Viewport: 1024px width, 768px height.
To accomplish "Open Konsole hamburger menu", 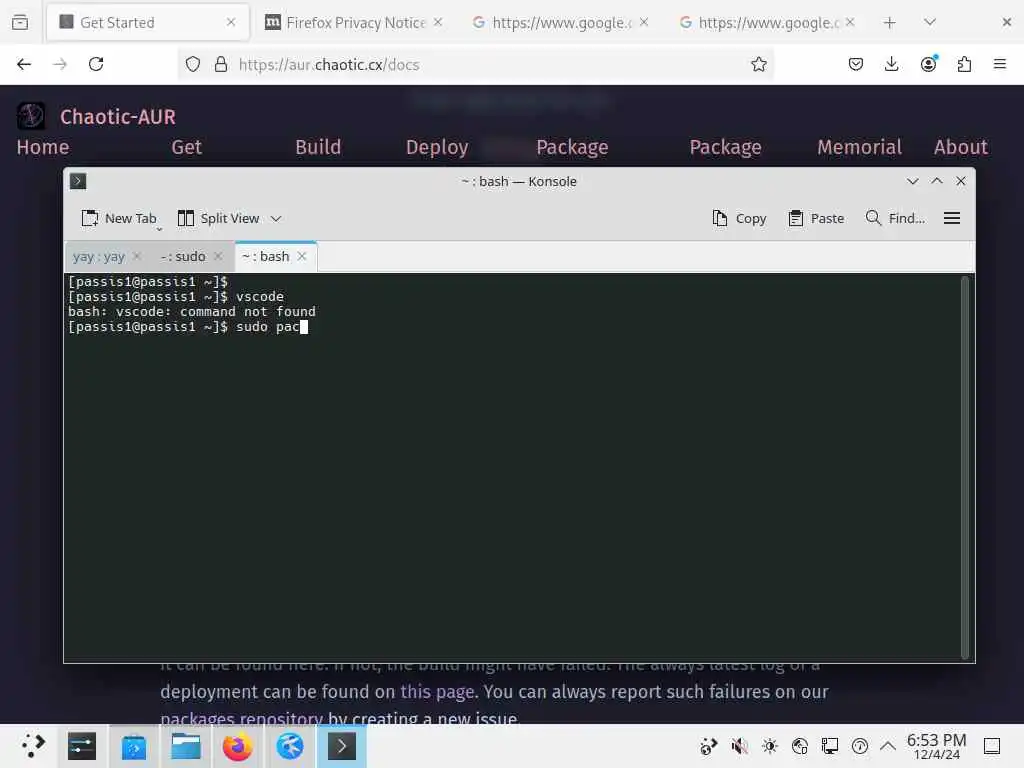I will point(952,218).
